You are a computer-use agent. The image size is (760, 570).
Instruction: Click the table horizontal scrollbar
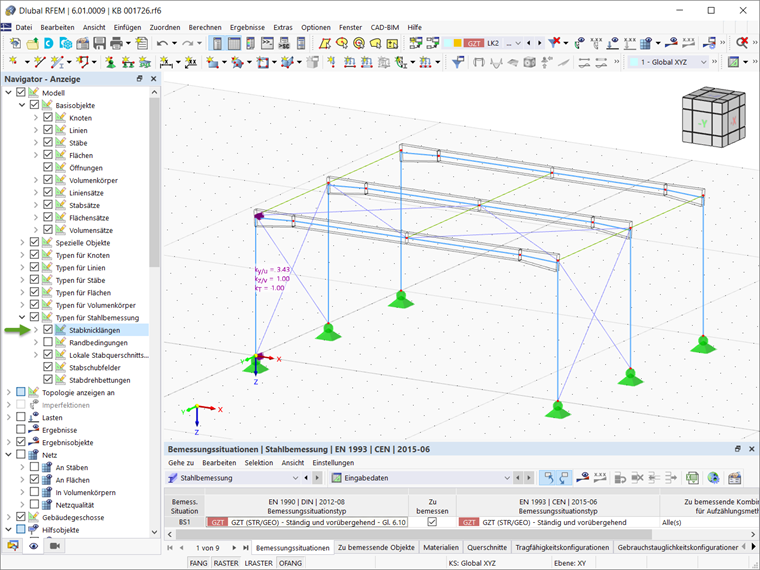pyautogui.click(x=414, y=534)
